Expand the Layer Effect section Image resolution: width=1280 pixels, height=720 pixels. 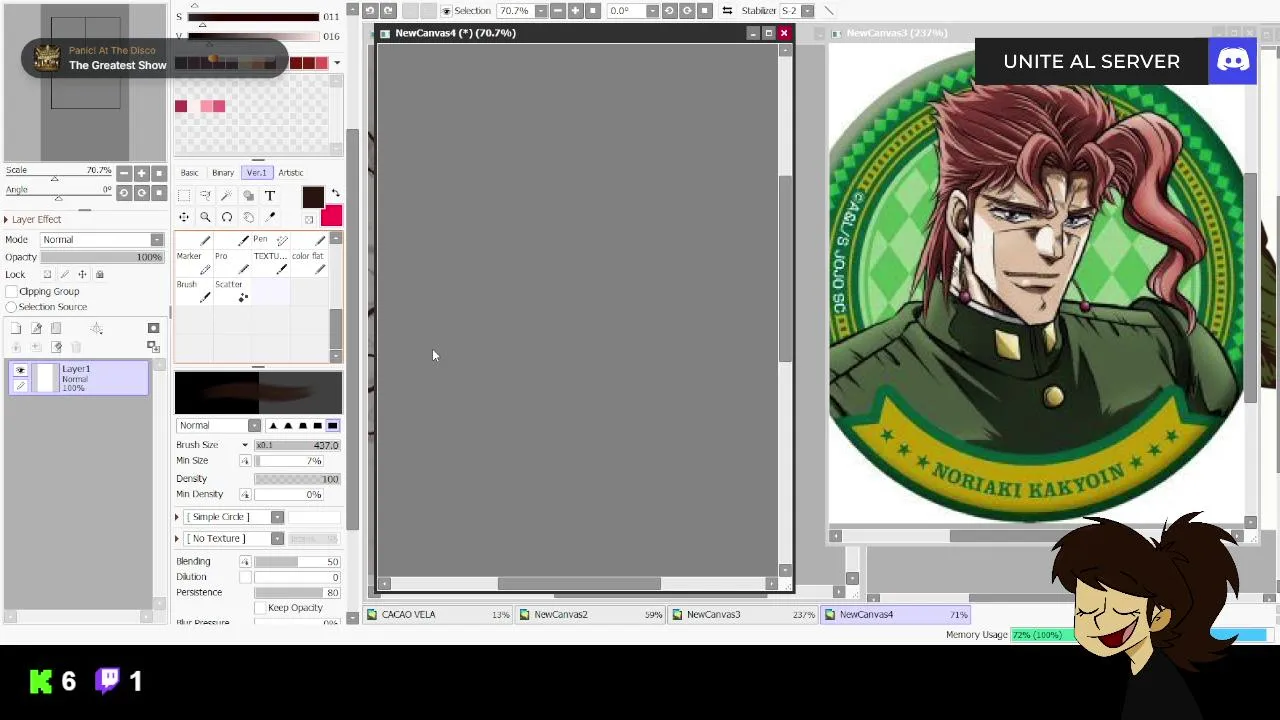(x=6, y=219)
